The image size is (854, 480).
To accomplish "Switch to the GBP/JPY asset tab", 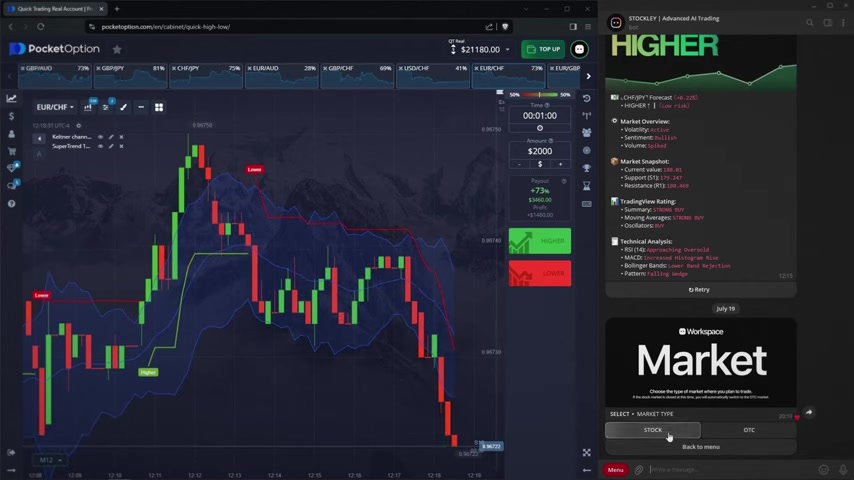I will [130, 76].
